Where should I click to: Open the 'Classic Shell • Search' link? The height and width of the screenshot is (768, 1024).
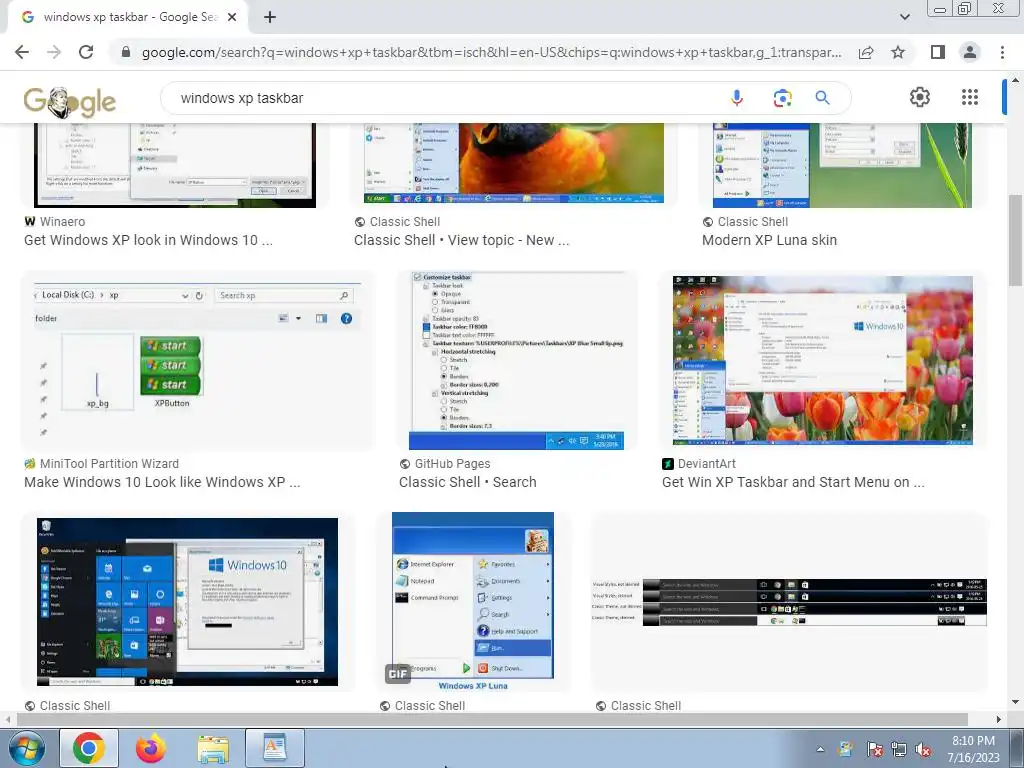(x=468, y=482)
